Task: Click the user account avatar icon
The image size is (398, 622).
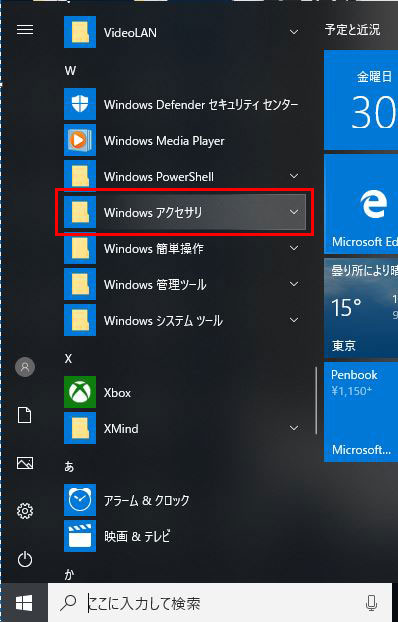Action: pyautogui.click(x=25, y=367)
